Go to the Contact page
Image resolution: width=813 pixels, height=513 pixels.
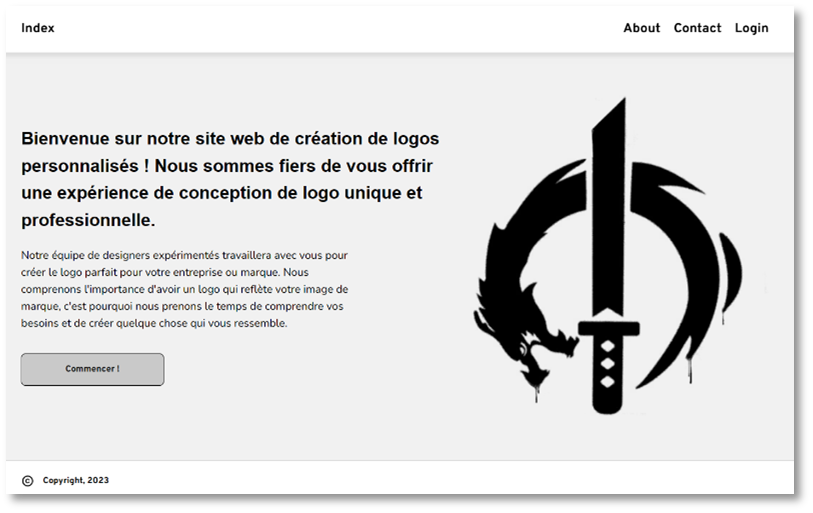(697, 28)
